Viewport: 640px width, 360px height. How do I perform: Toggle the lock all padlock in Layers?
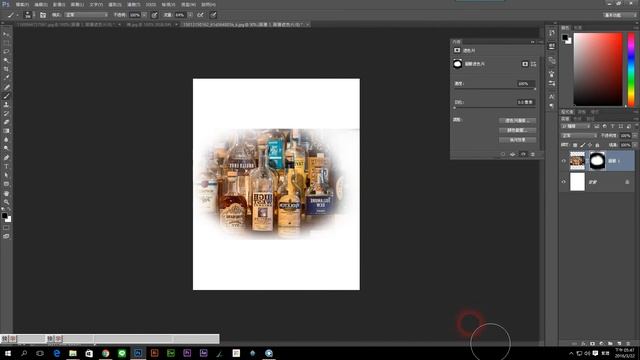tap(598, 145)
